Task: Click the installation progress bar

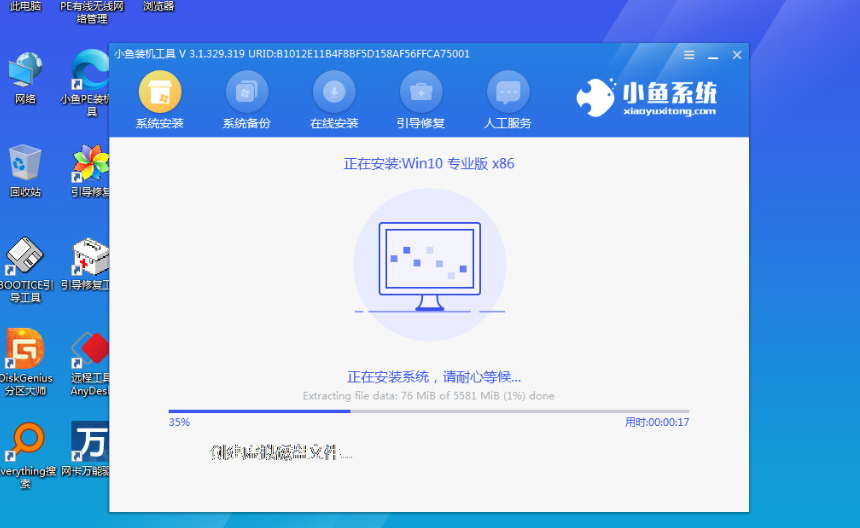Action: tap(428, 411)
